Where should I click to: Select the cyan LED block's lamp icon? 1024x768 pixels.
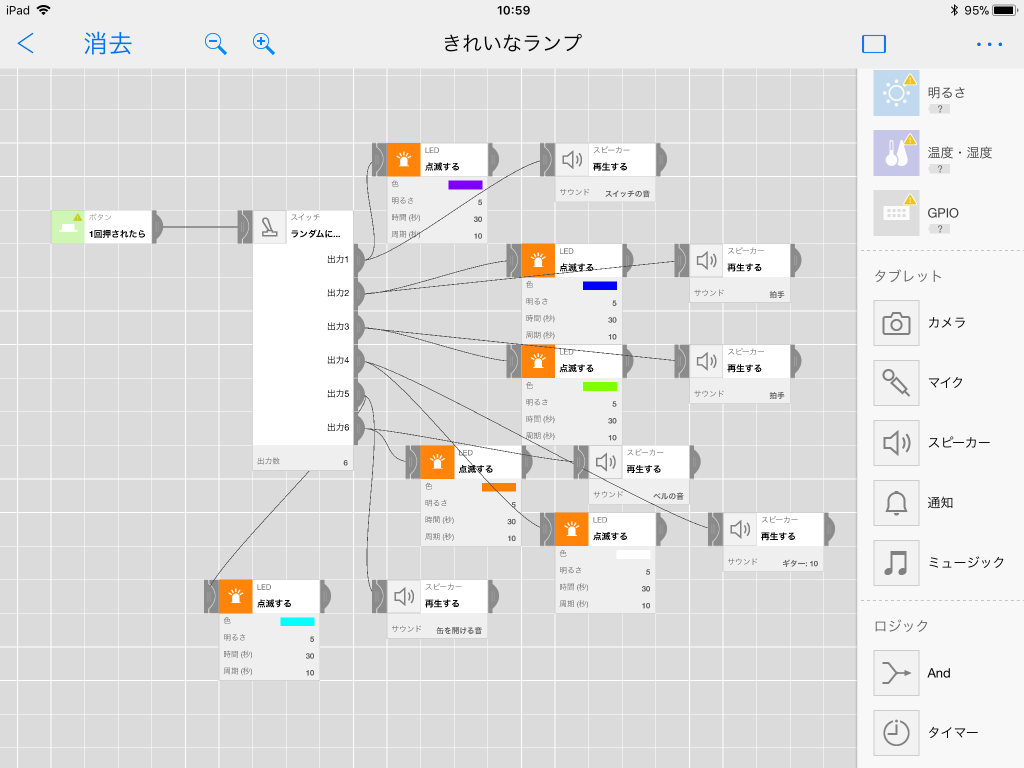pyautogui.click(x=236, y=596)
